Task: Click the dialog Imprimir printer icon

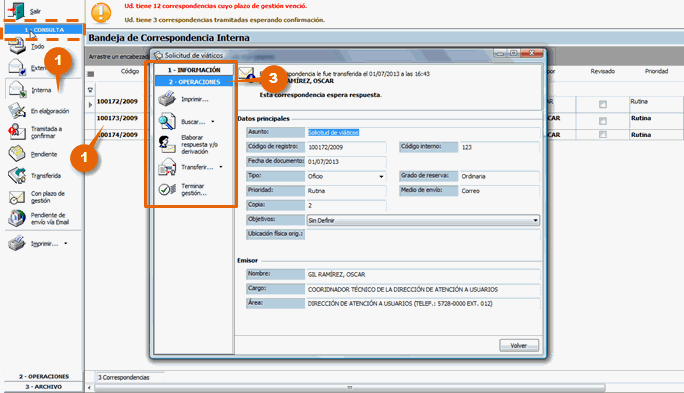Action: pyautogui.click(x=167, y=99)
